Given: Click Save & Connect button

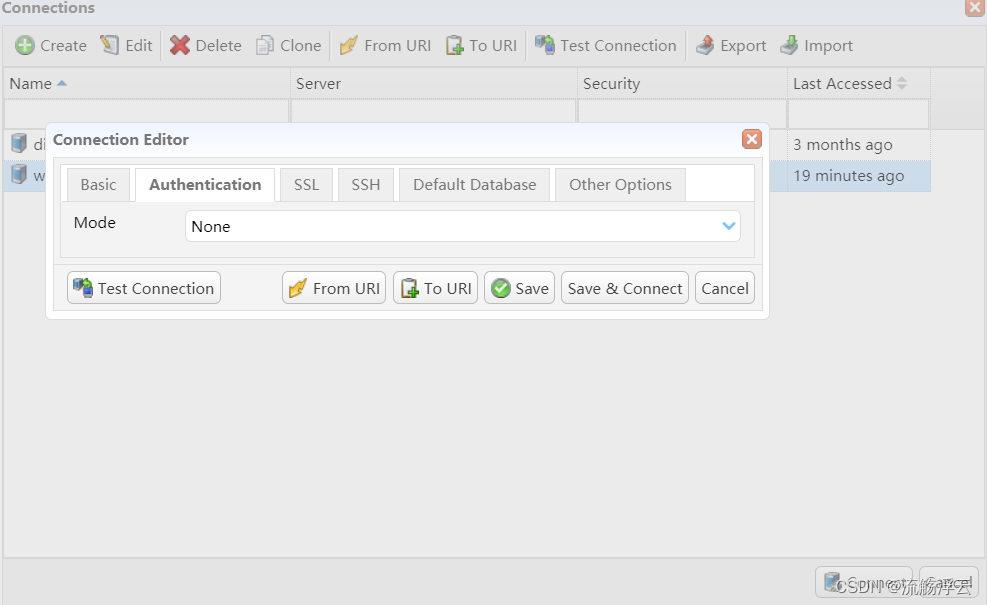Looking at the screenshot, I should point(625,288).
